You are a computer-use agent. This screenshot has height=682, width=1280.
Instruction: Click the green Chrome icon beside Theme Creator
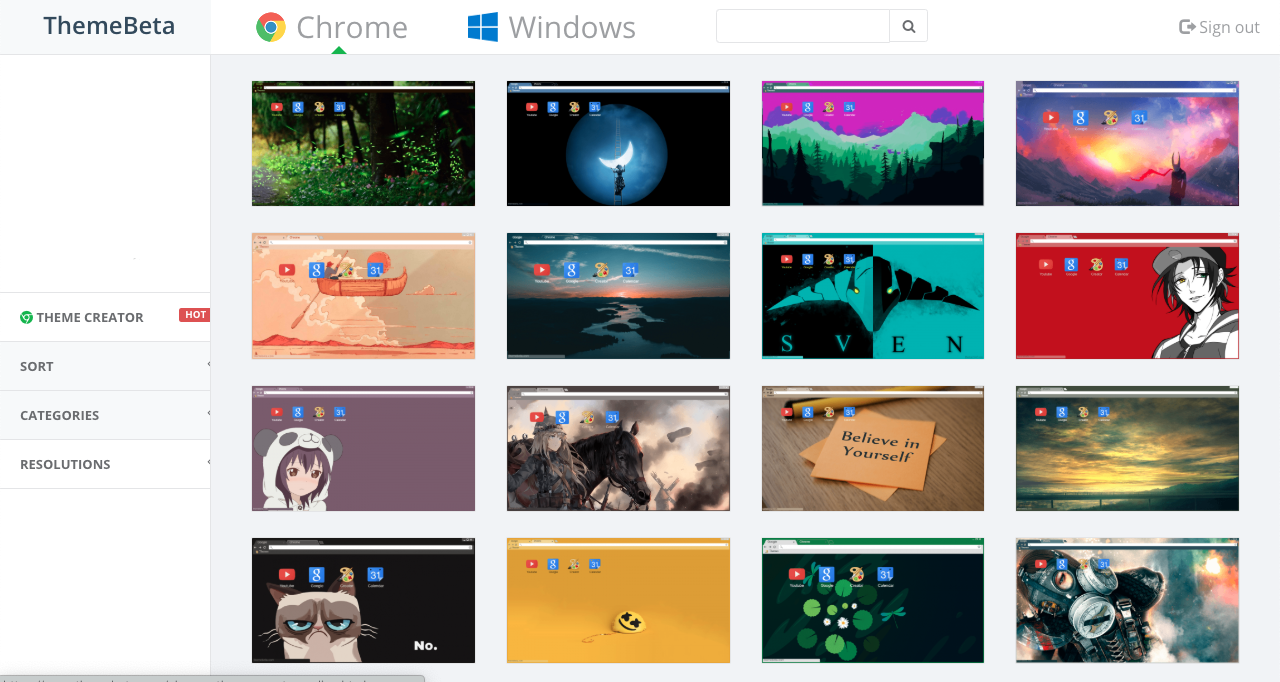point(27,317)
